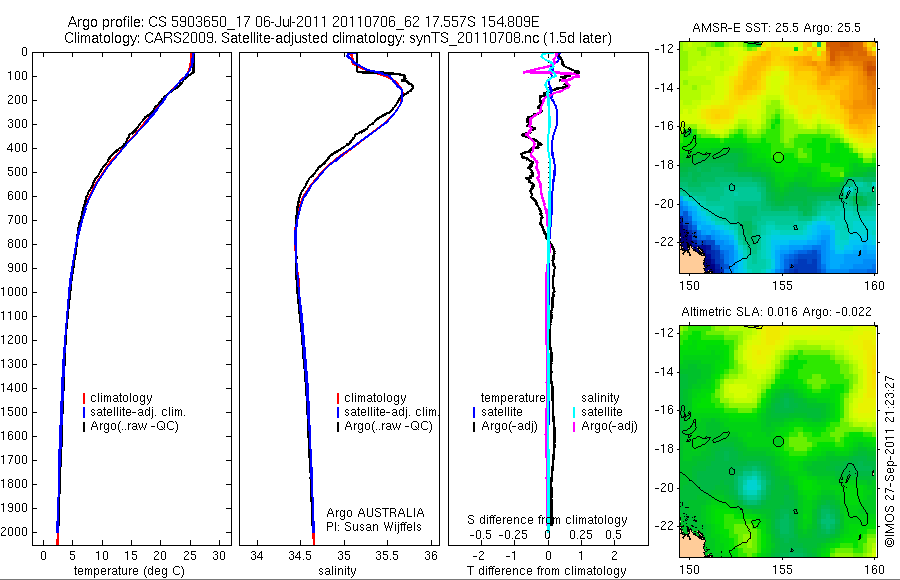Image resolution: width=900 pixels, height=580 pixels.
Task: Click the 'salinity' x-axis label
Action: [x=338, y=571]
